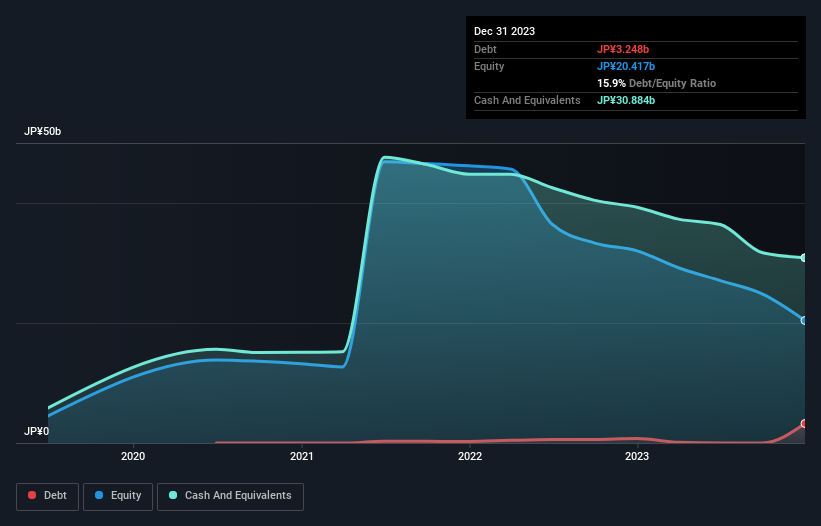Click the 2022 x-axis label
Viewport: 821px width, 526px height.
click(x=470, y=456)
